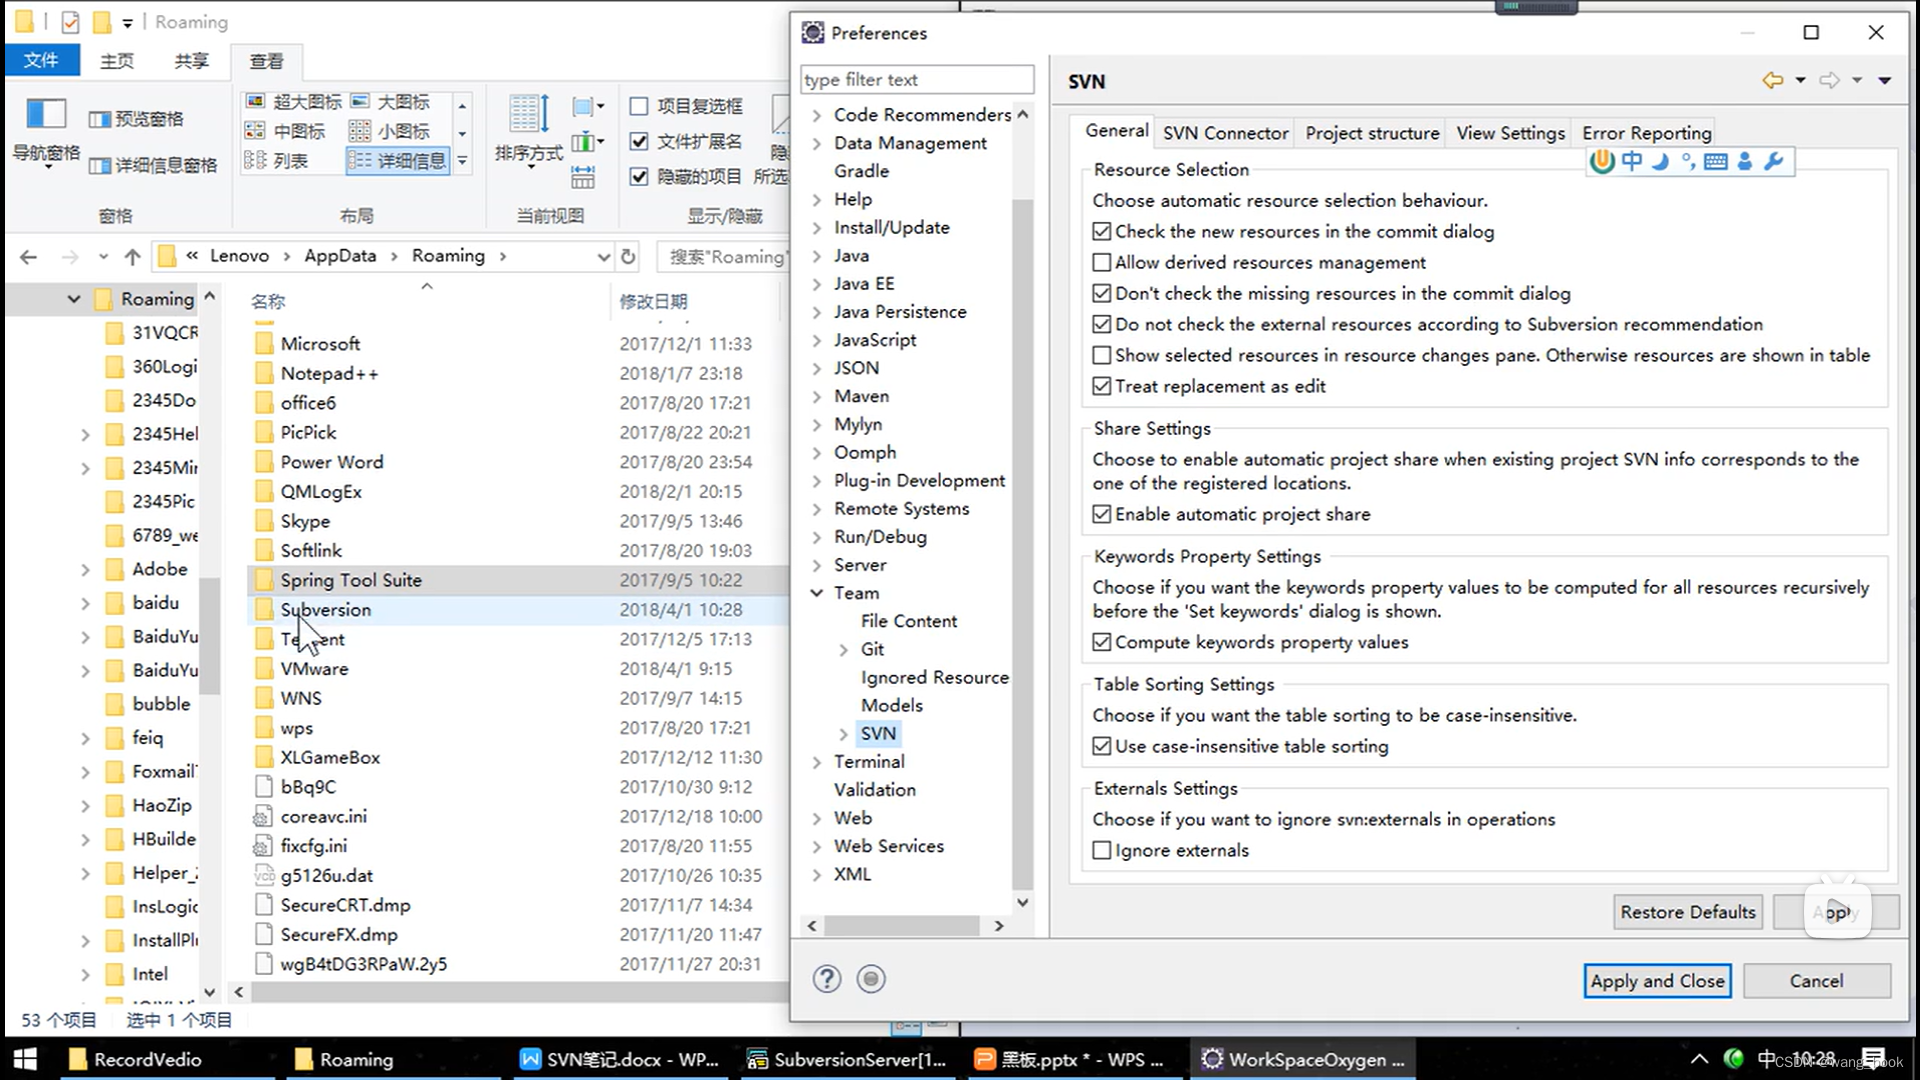Click the Cancel button in Preferences
The image size is (1920, 1080).
point(1816,981)
